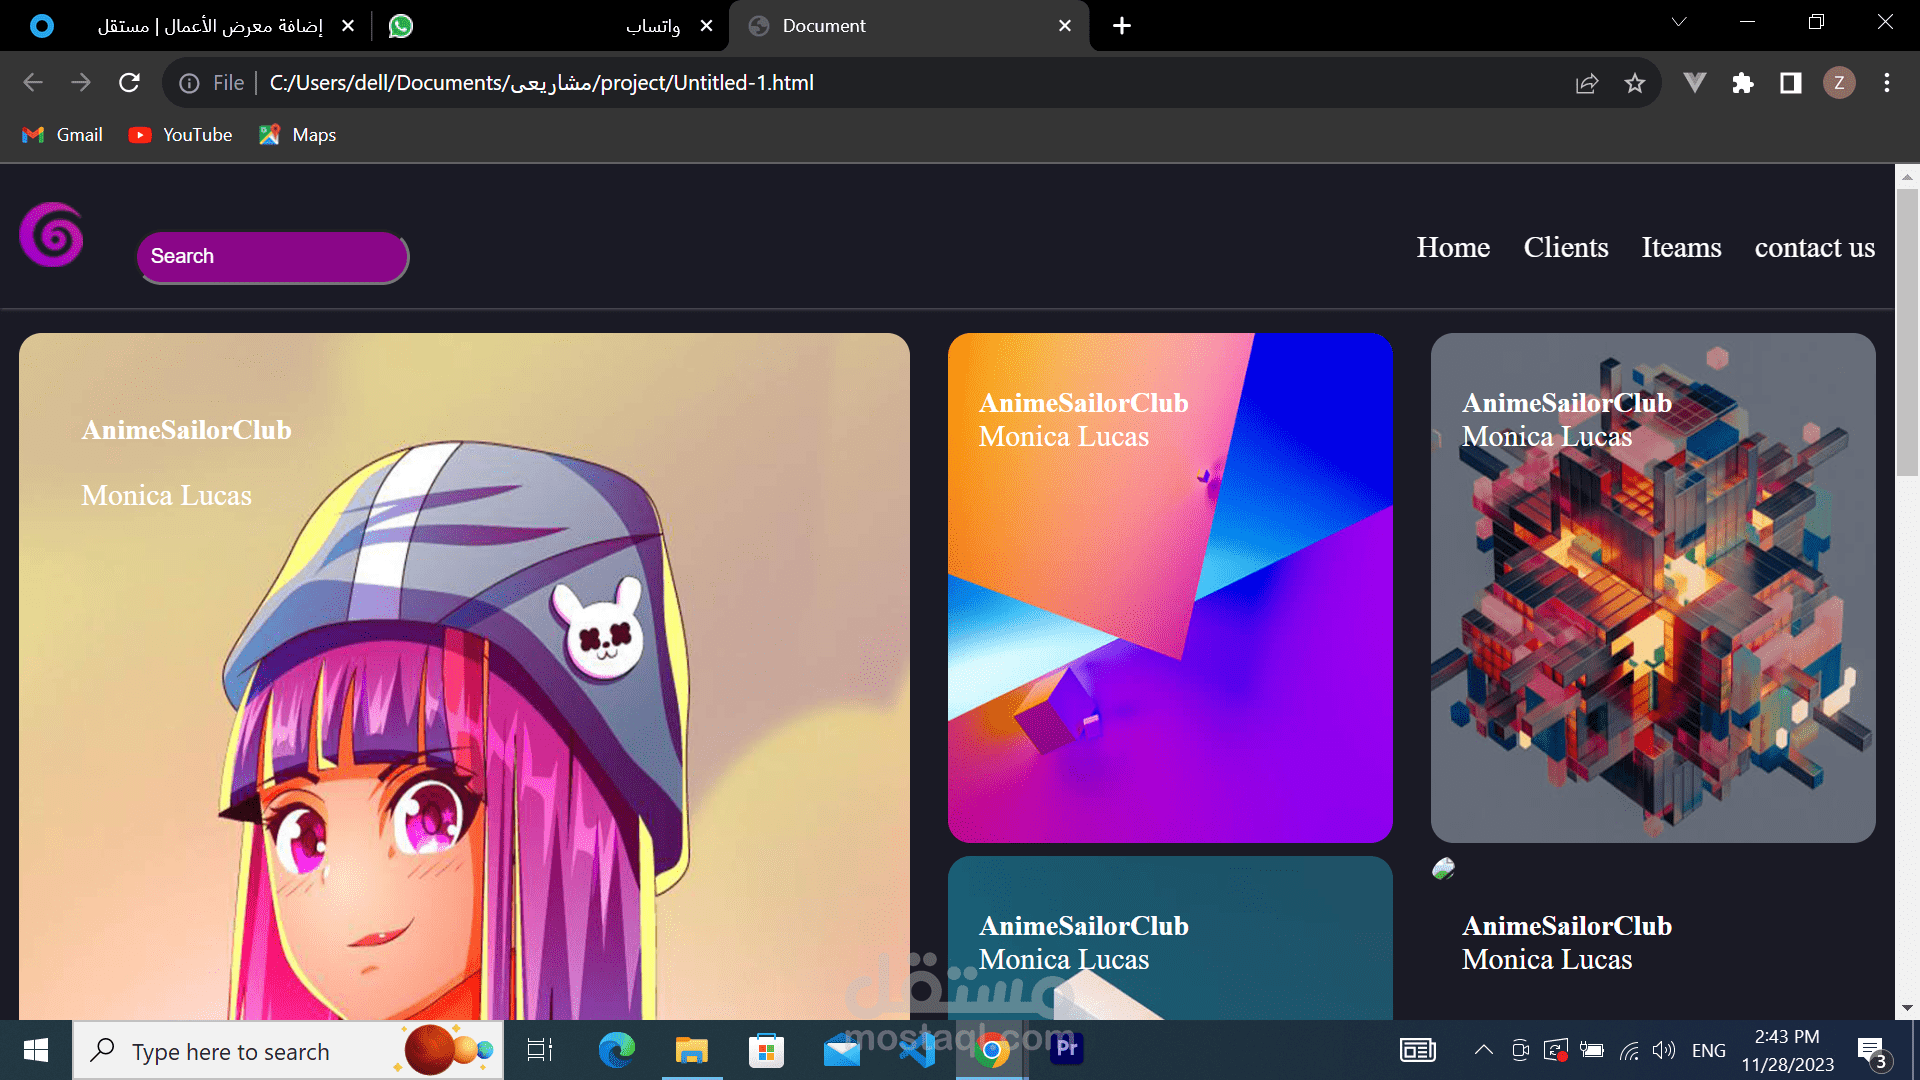Open the abstract cubes artwork card

click(x=1653, y=588)
